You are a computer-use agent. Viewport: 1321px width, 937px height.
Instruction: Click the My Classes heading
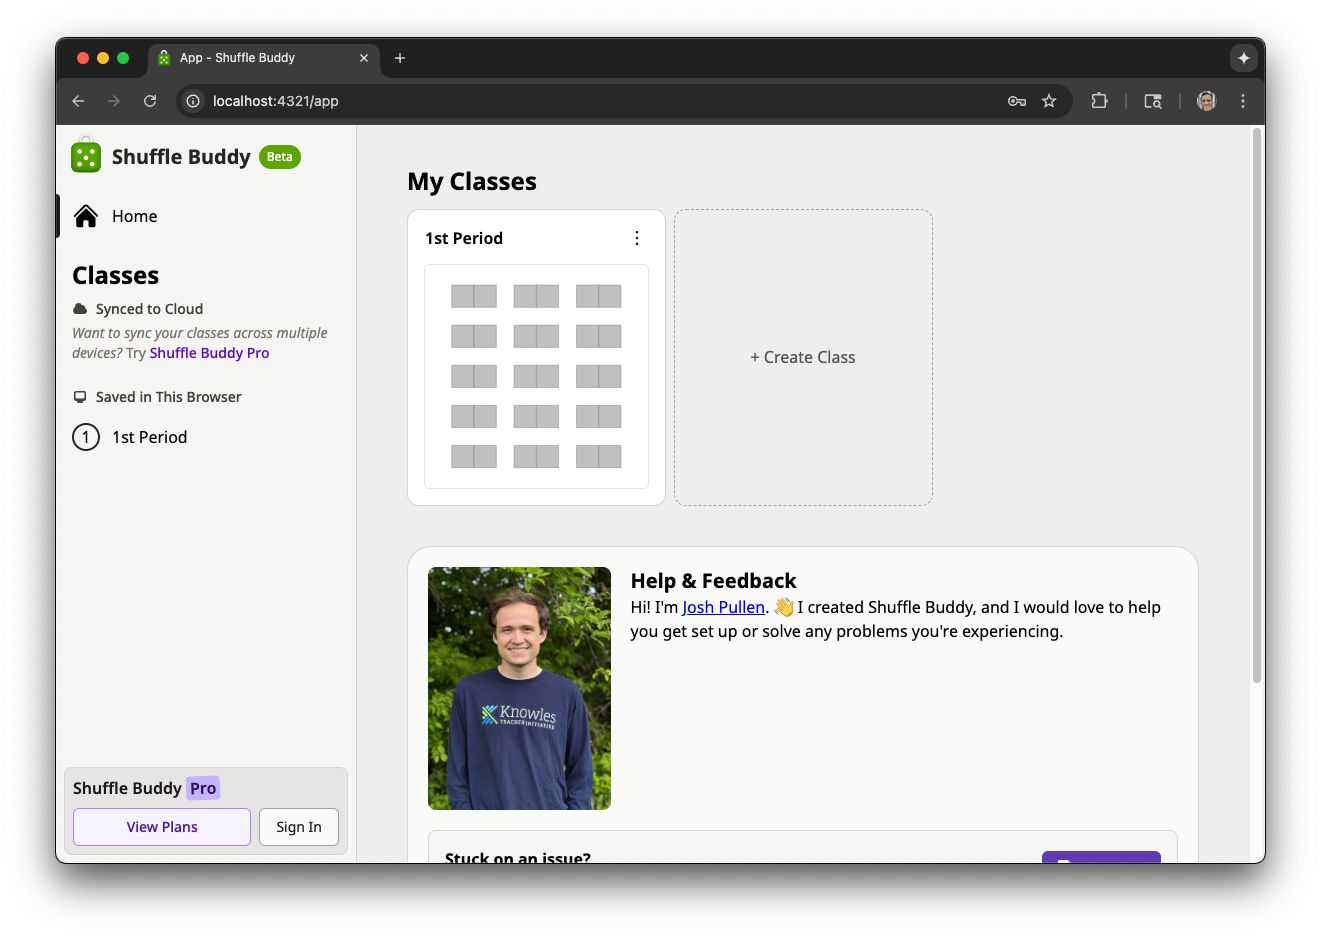(472, 181)
